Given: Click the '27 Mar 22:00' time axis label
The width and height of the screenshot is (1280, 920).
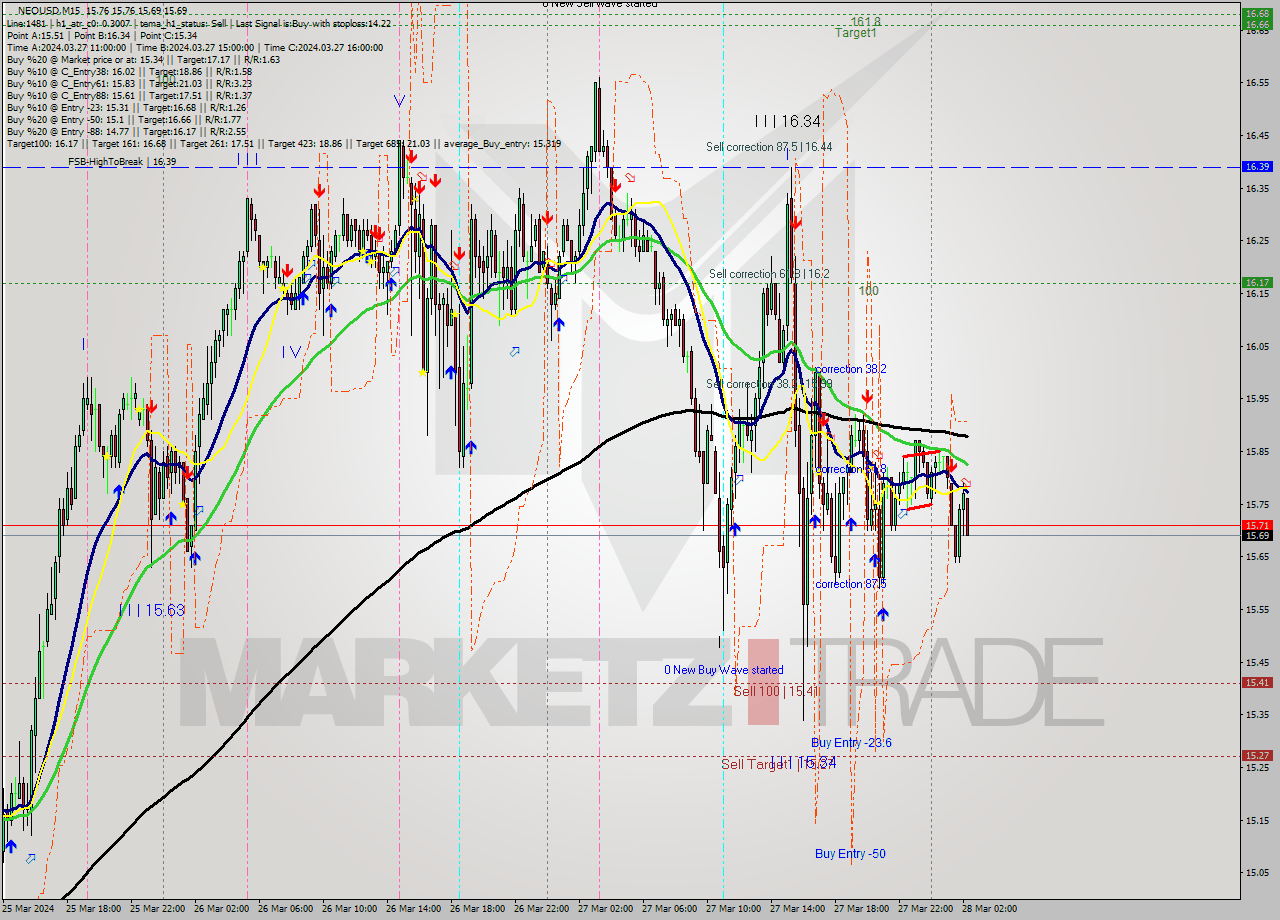Looking at the screenshot, I should 927,909.
